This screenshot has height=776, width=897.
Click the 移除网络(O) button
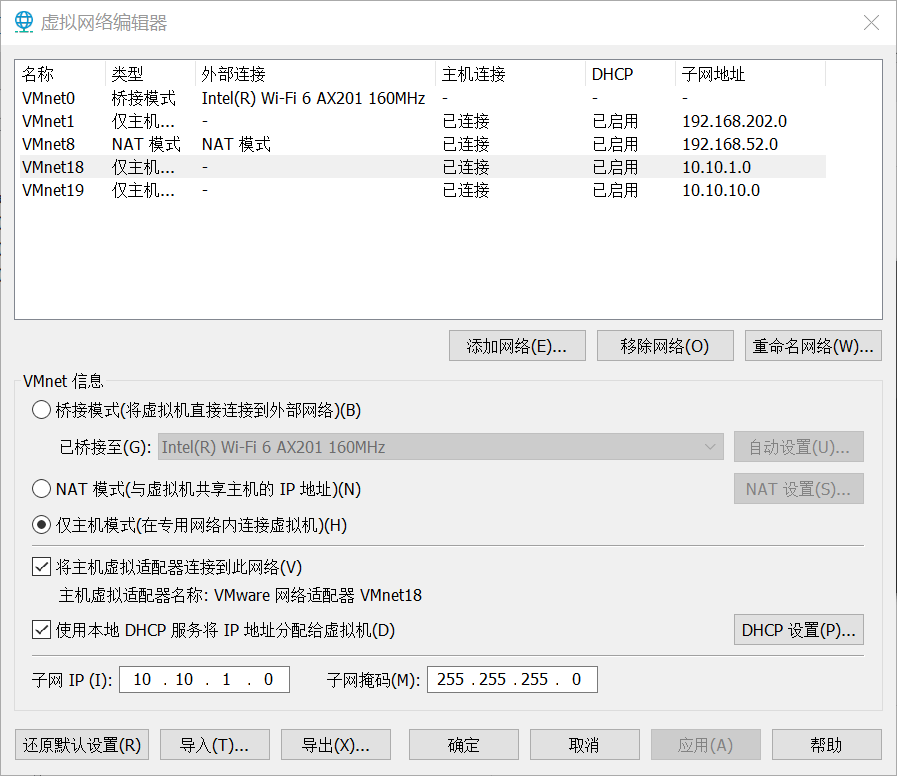(x=665, y=346)
